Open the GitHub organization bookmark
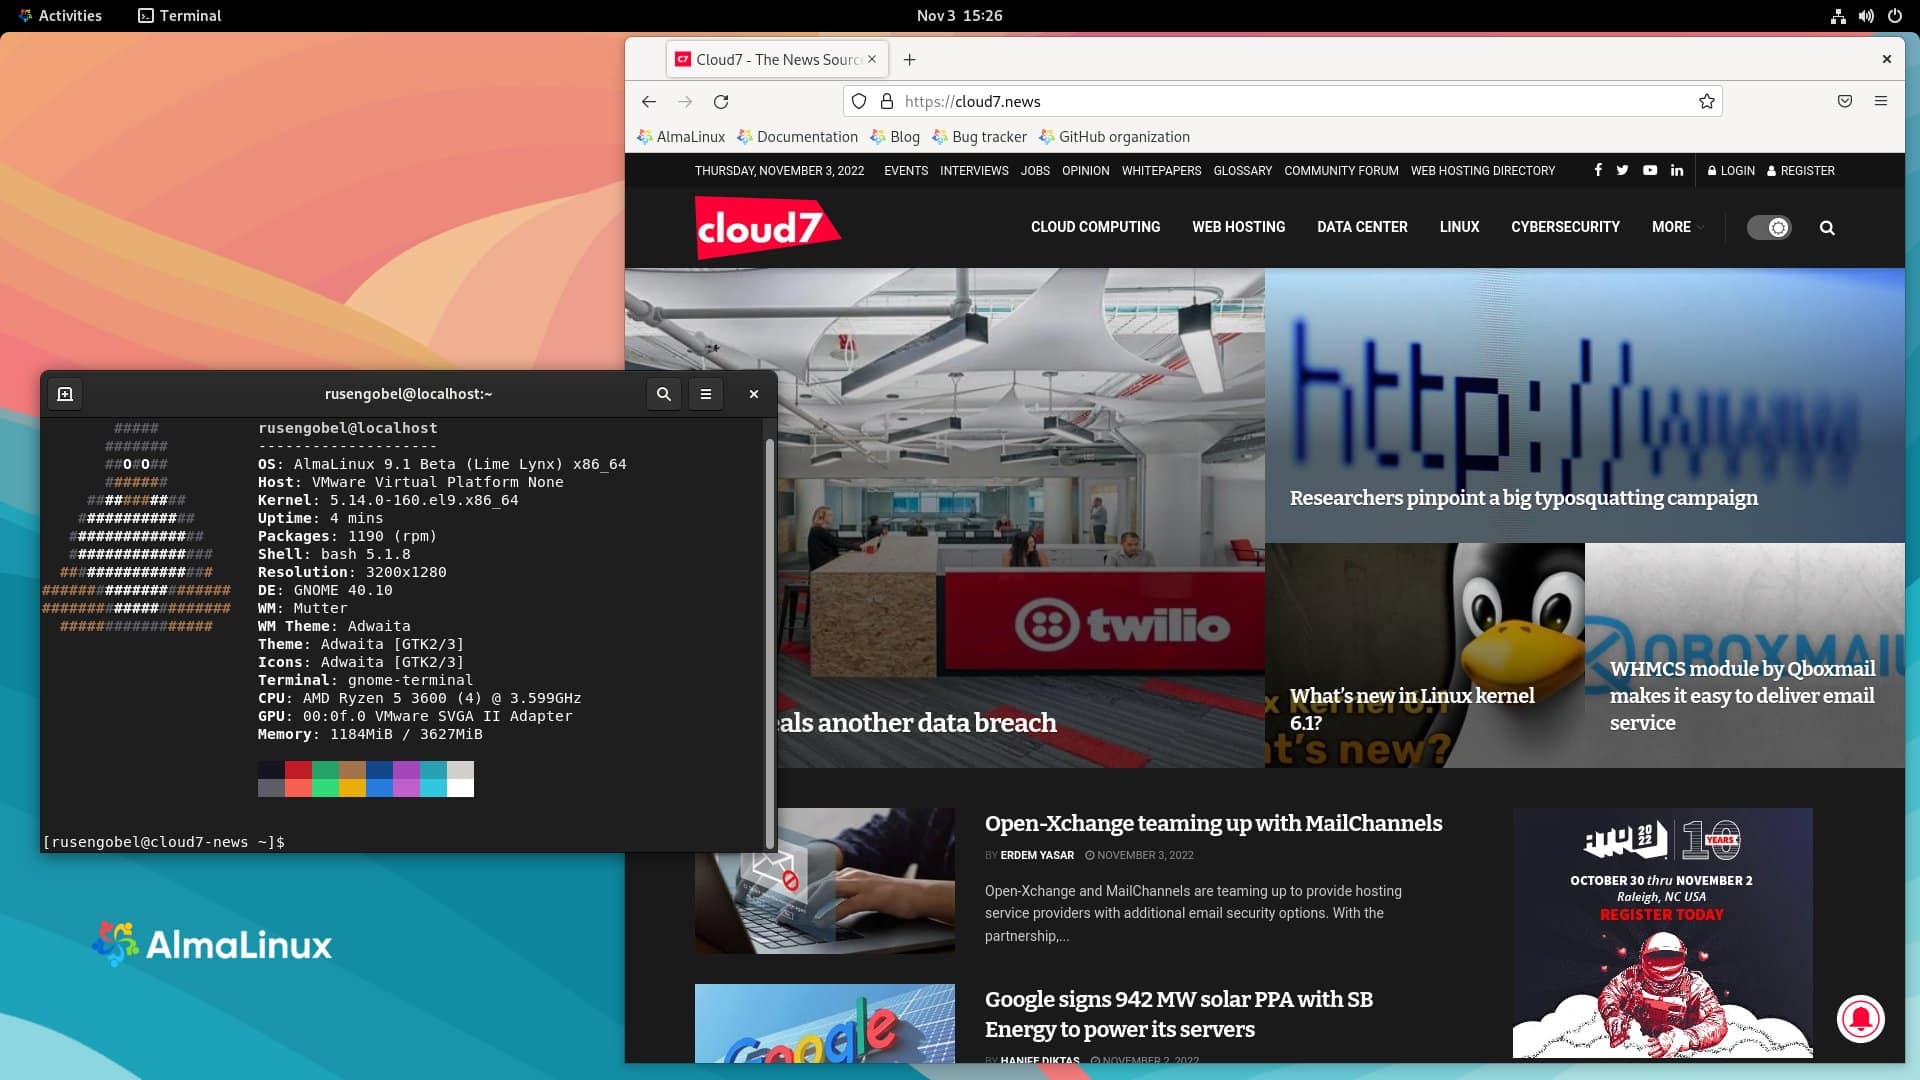The image size is (1920, 1080). 1114,137
